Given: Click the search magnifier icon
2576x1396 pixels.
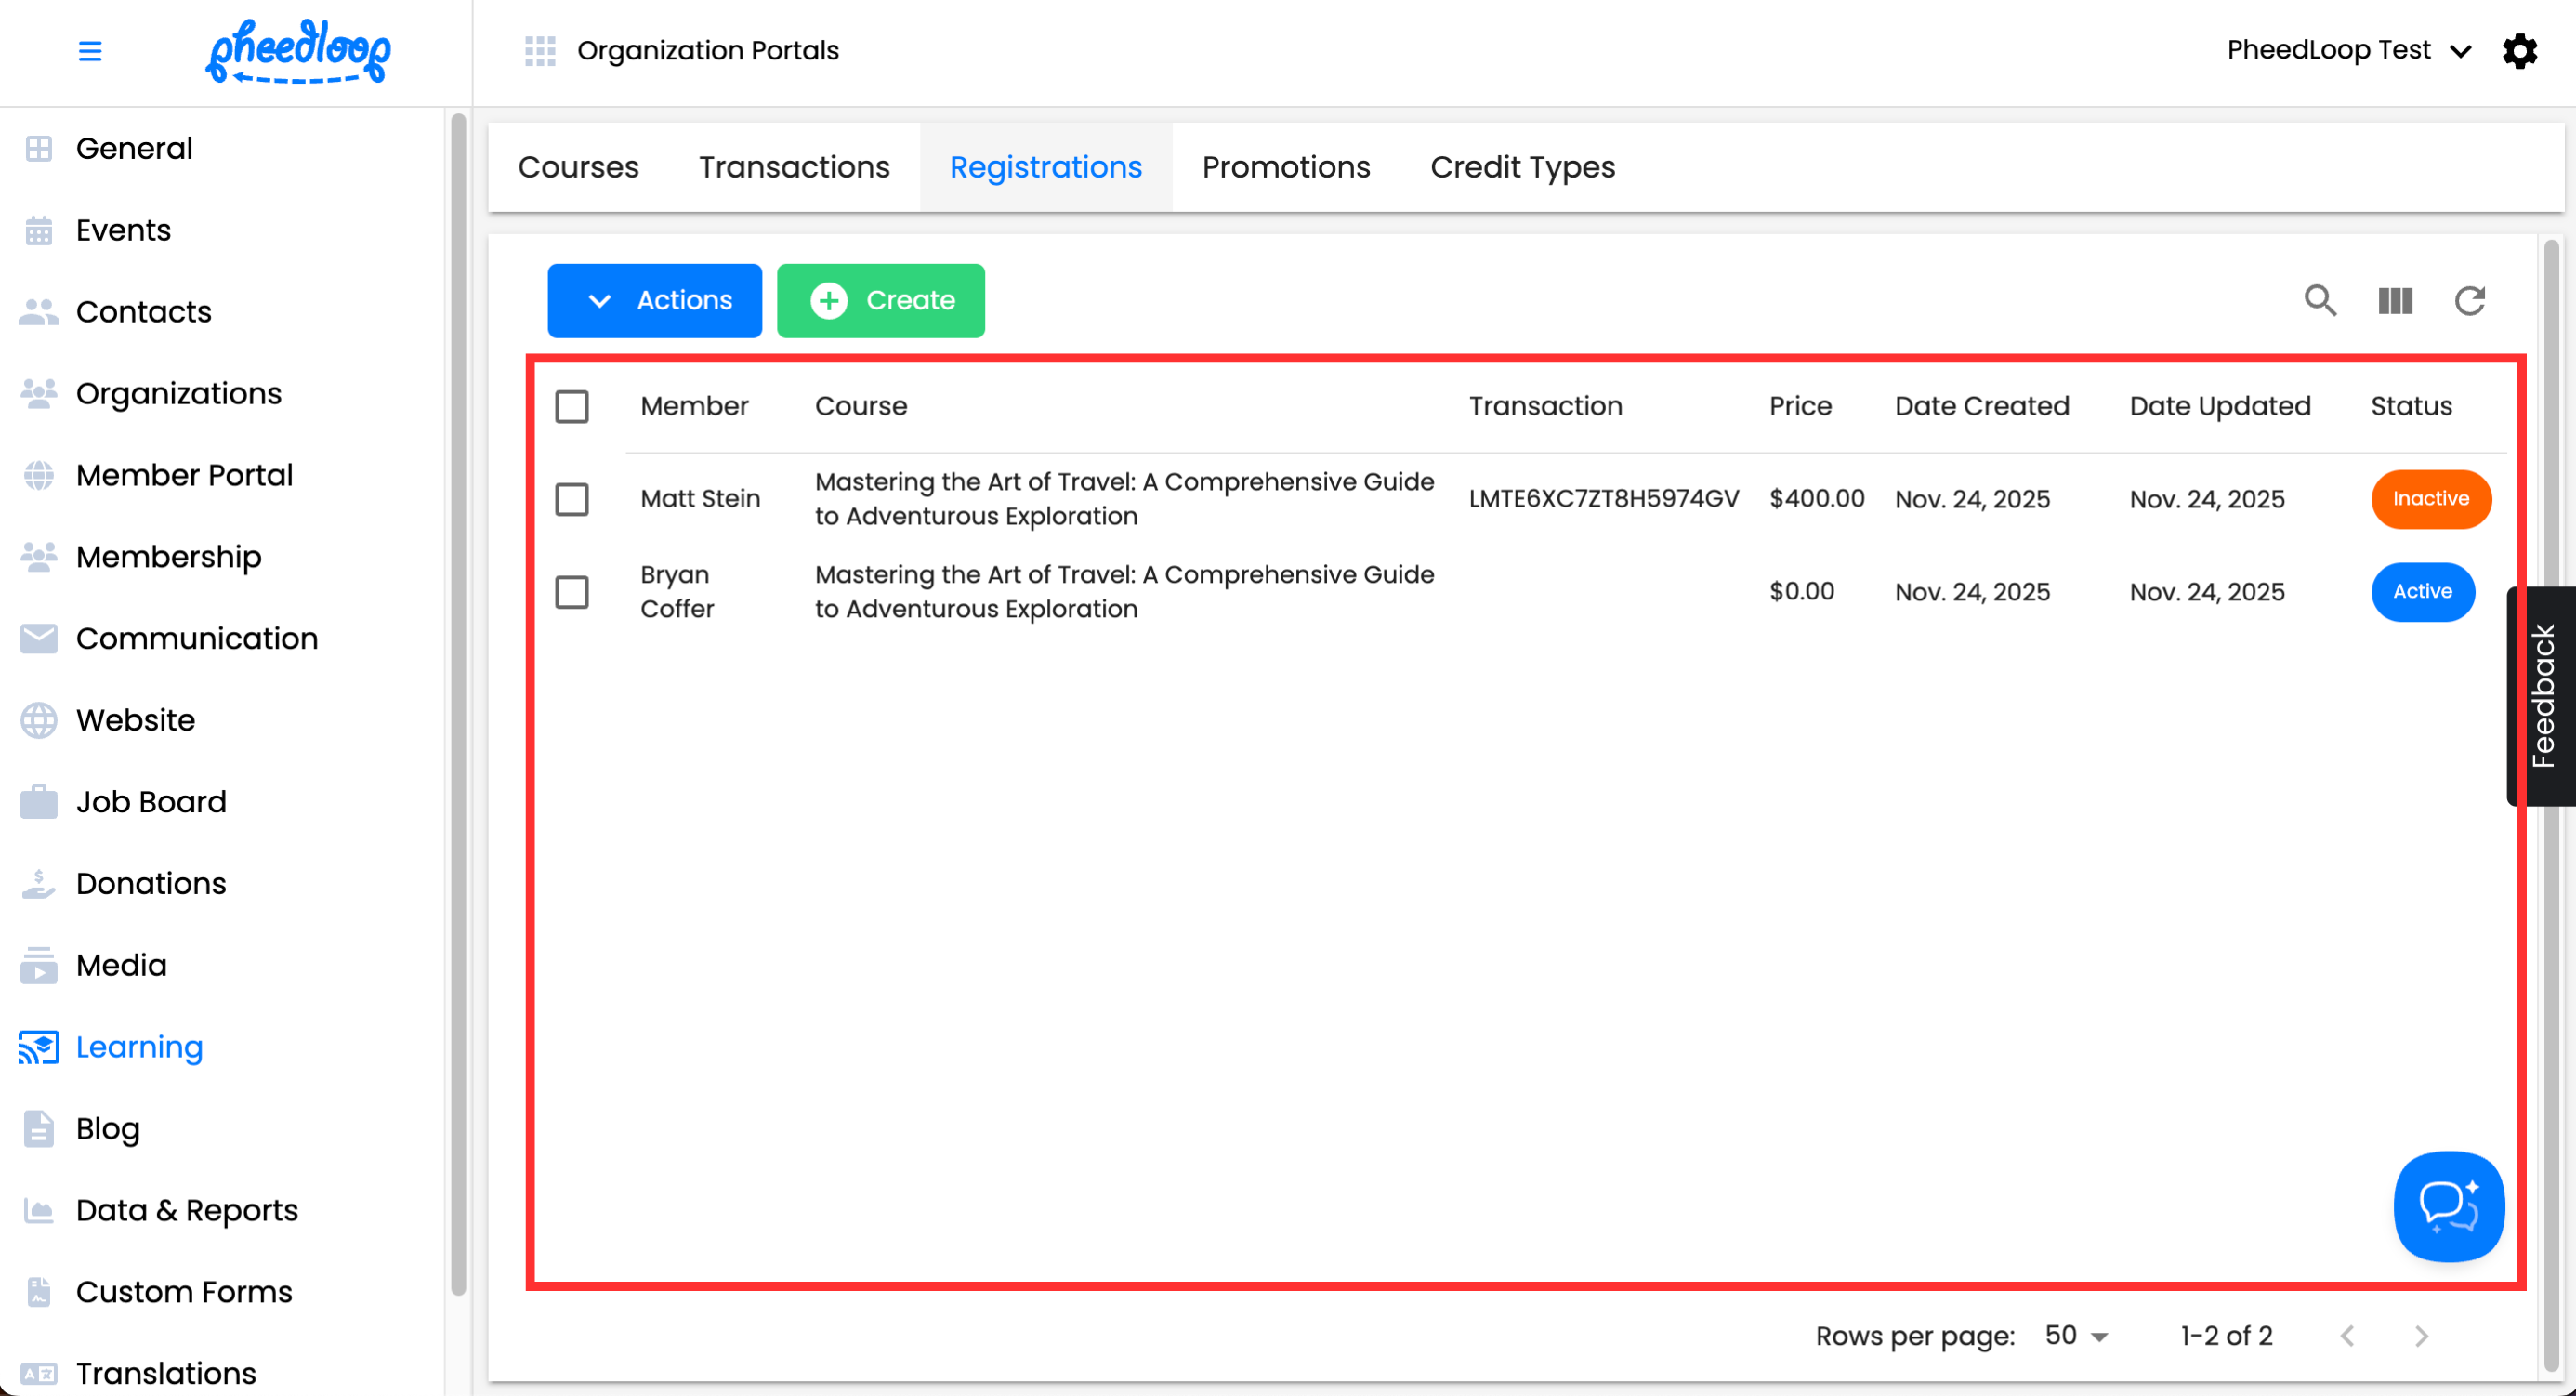Looking at the screenshot, I should coord(2320,301).
